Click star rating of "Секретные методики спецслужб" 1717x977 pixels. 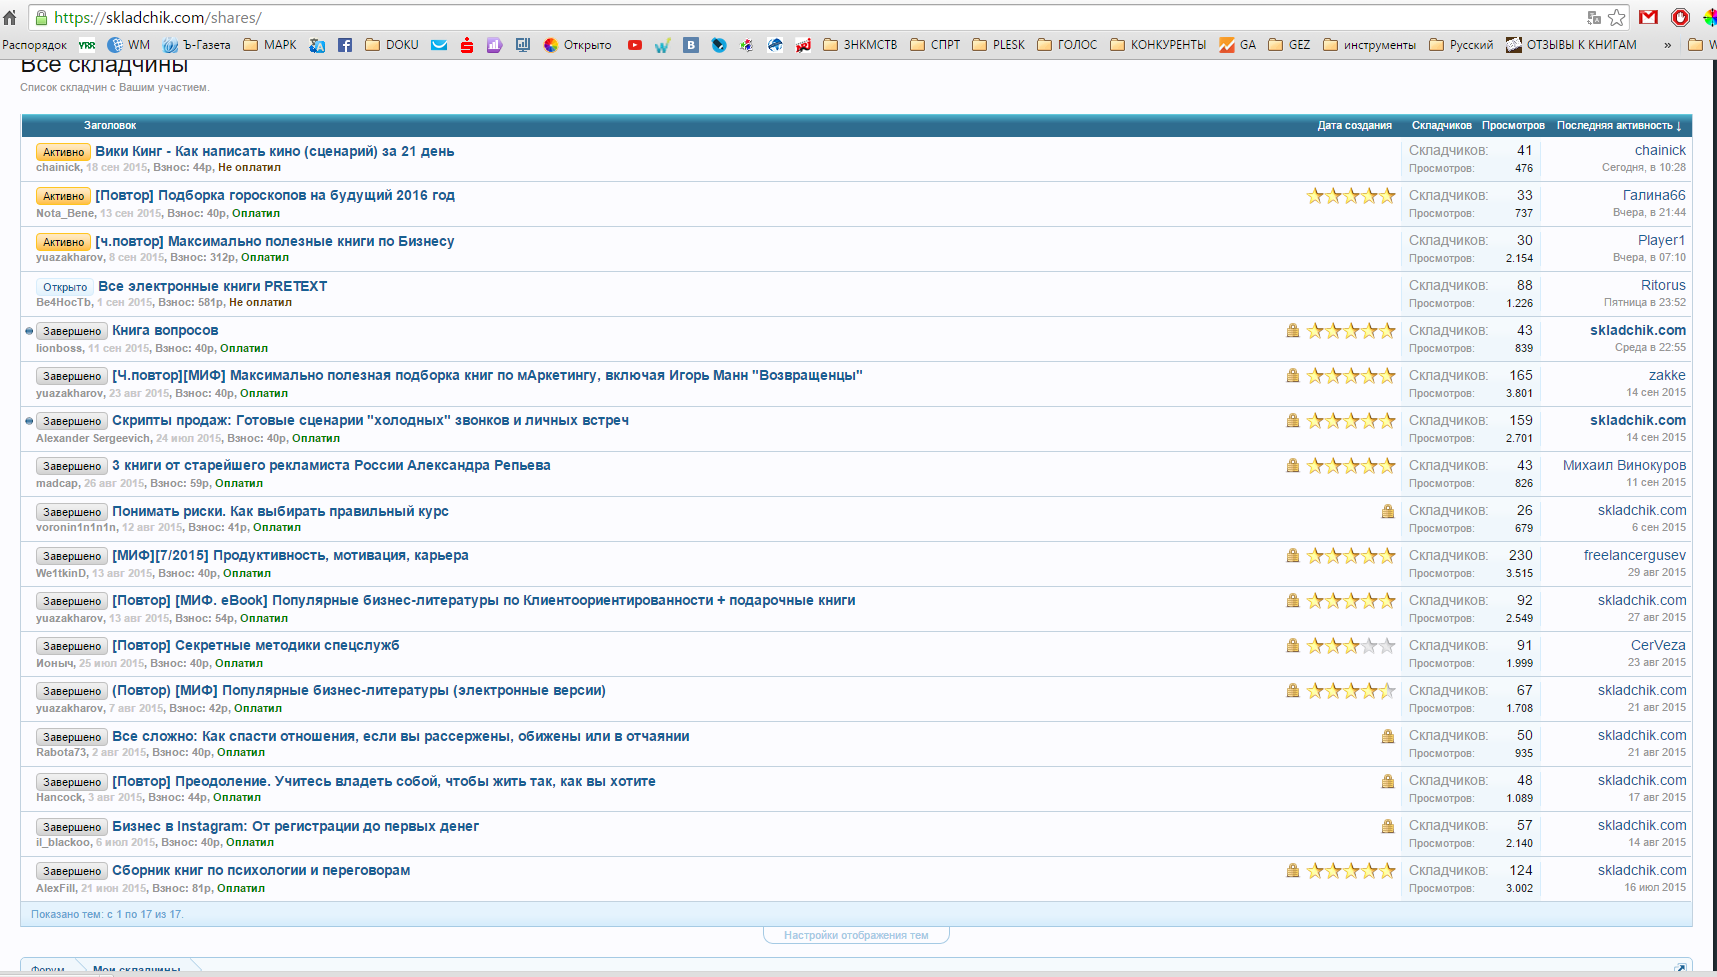tap(1350, 646)
